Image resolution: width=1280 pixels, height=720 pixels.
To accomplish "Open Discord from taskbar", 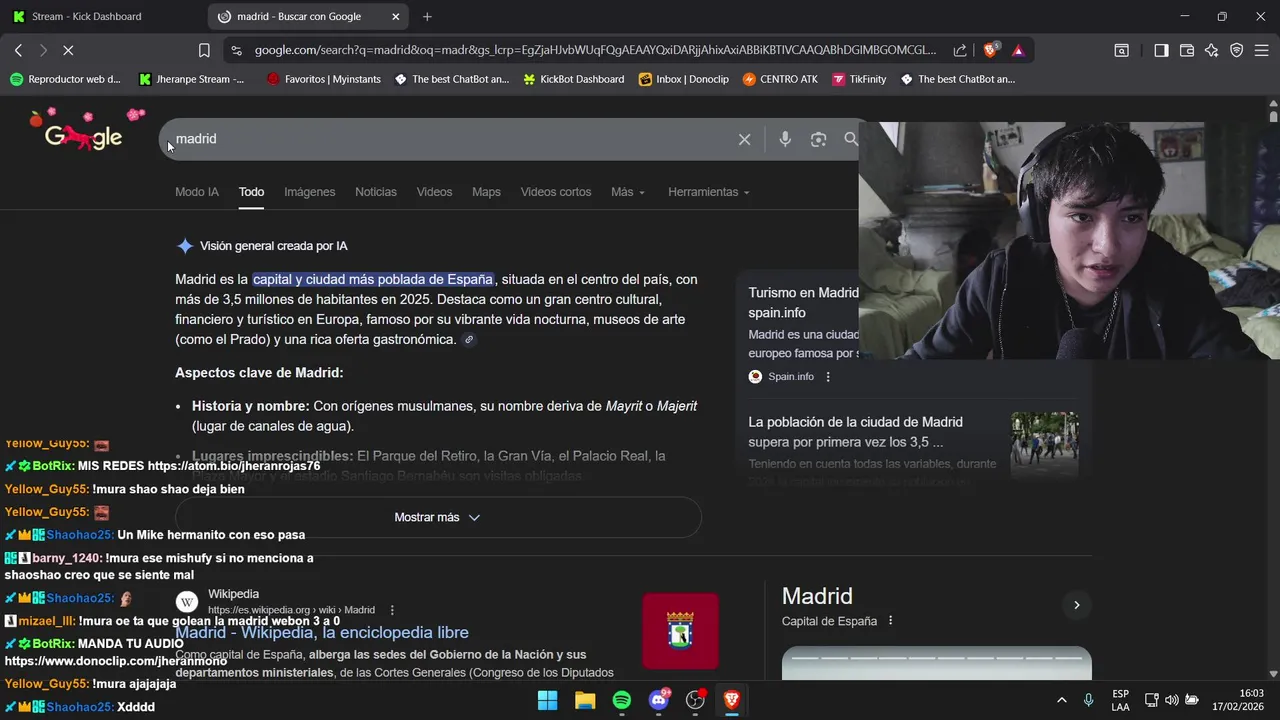I will point(659,700).
